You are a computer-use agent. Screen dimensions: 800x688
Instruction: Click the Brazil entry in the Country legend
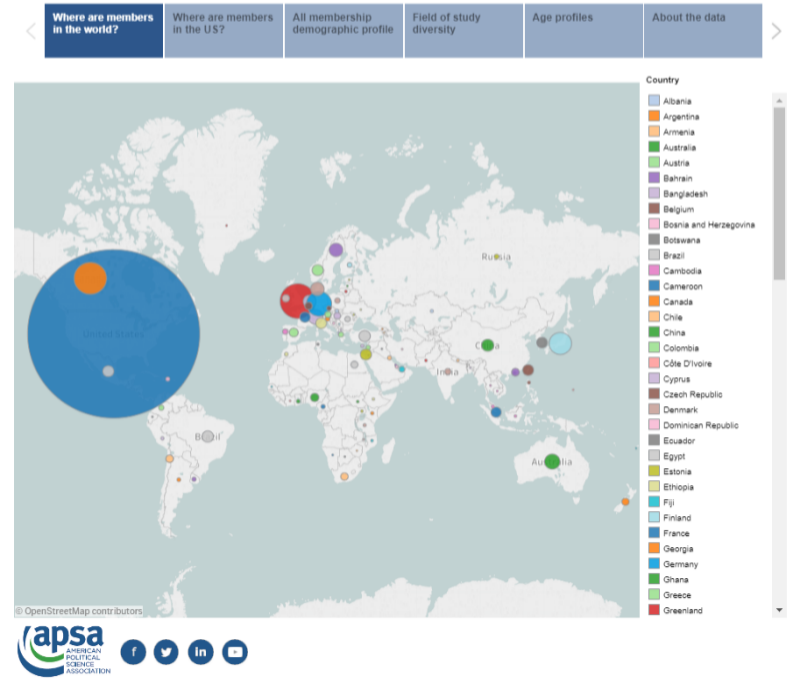click(x=655, y=254)
